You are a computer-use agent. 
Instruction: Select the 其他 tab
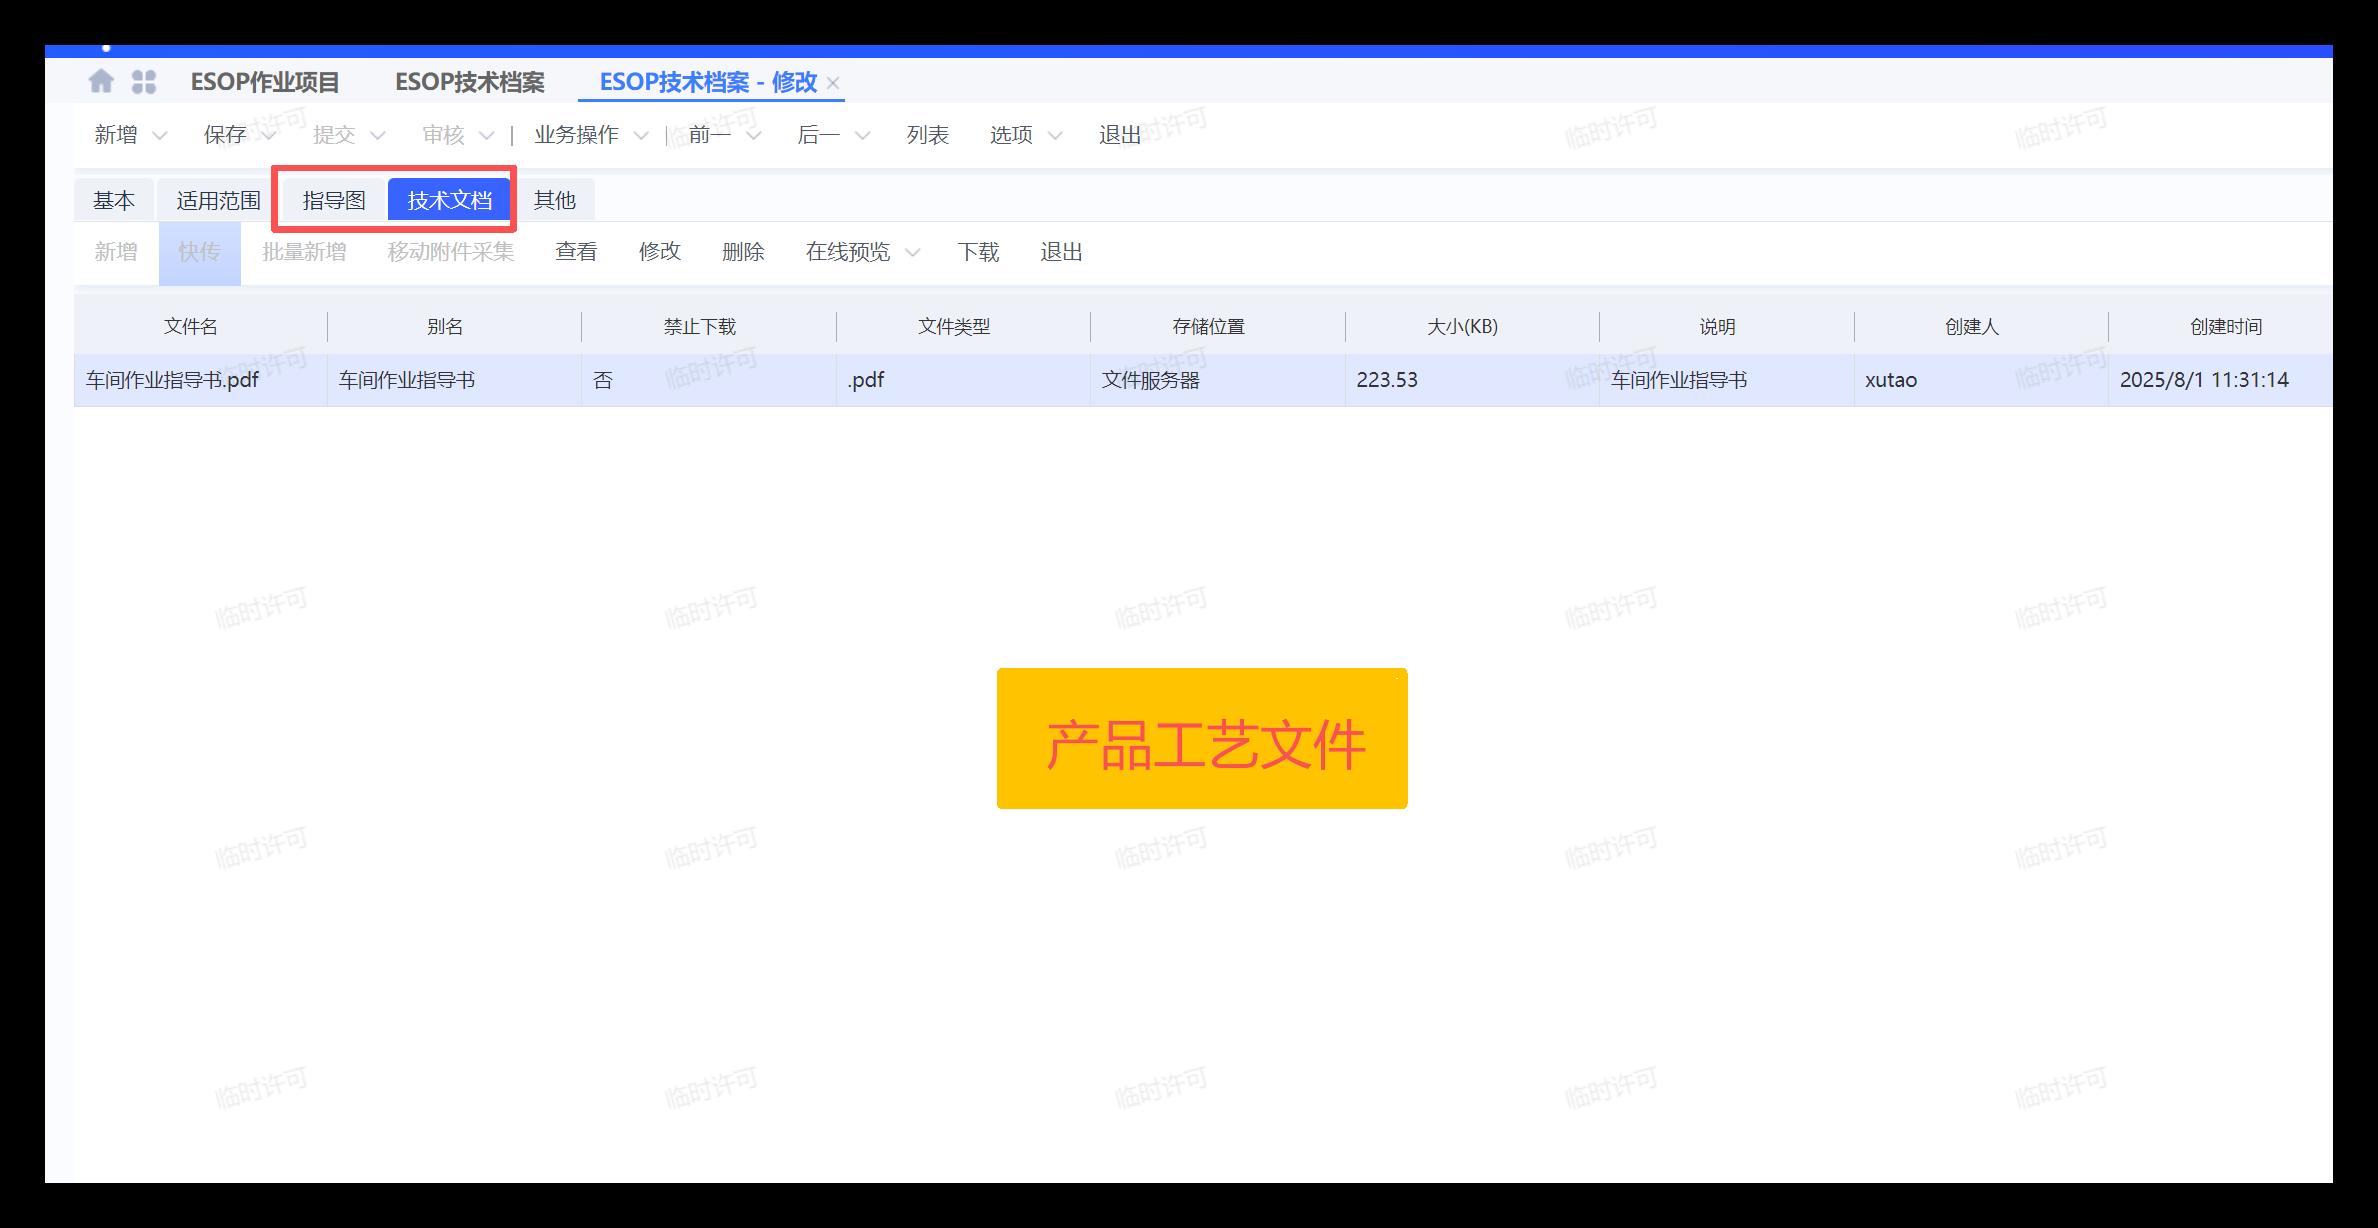554,200
